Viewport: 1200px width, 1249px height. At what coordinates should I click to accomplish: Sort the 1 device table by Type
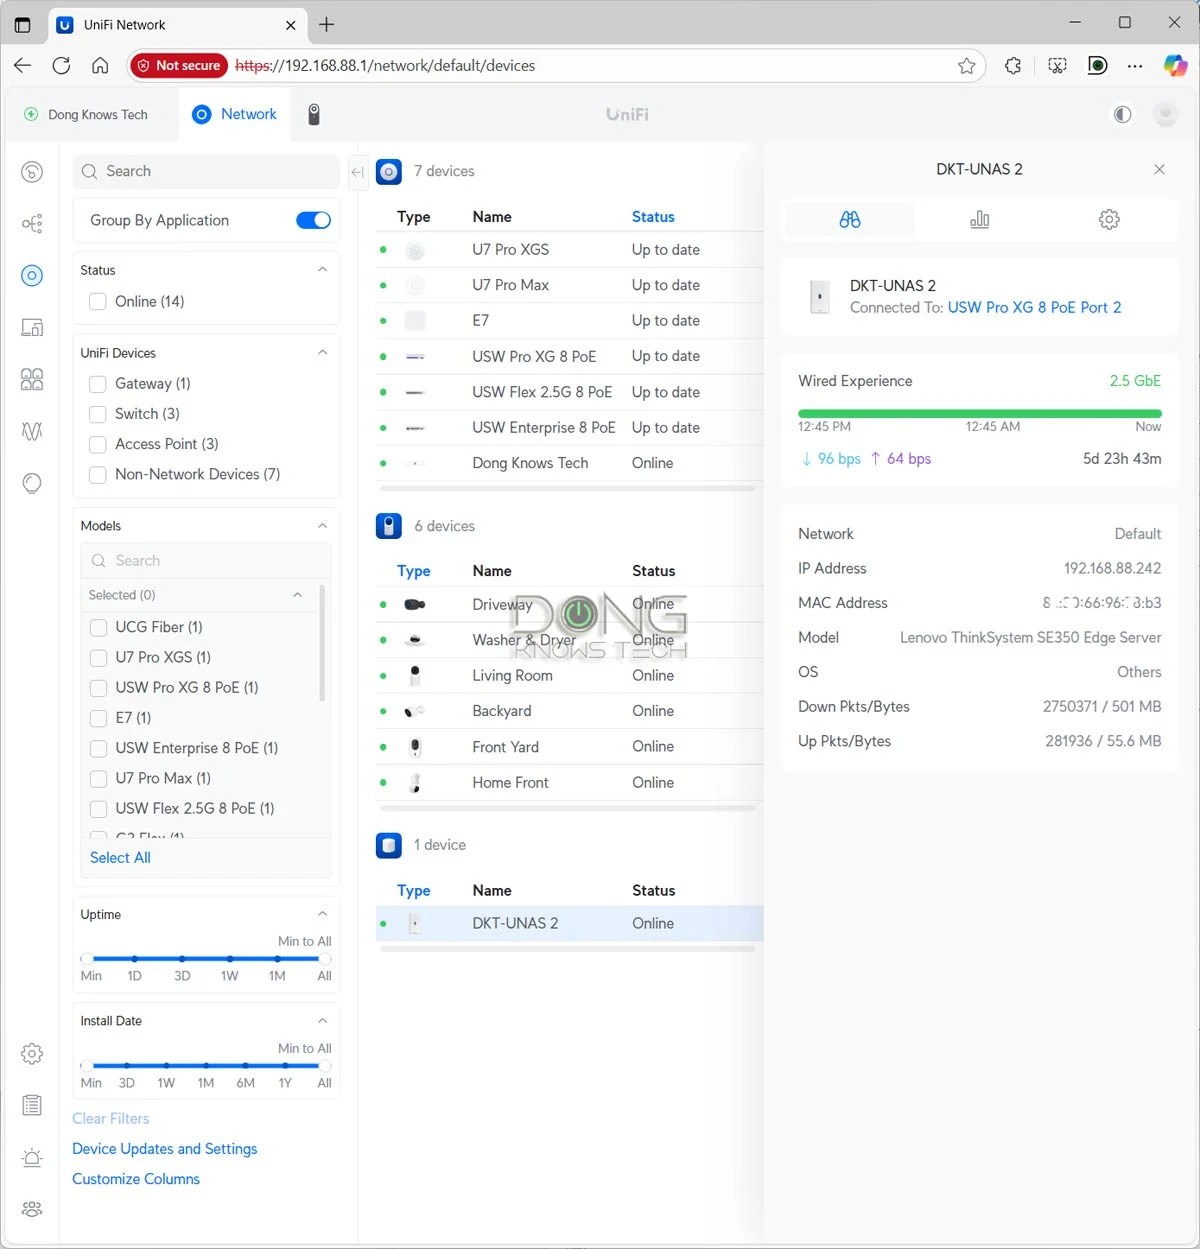coord(414,891)
